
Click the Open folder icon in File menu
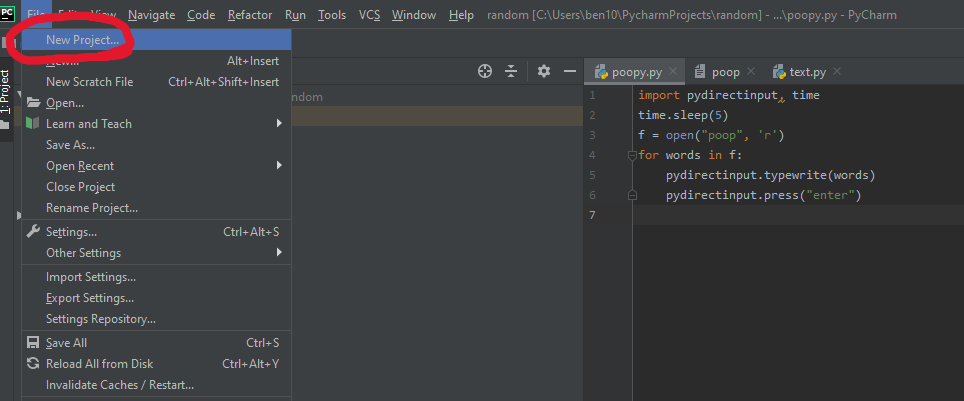[33, 103]
